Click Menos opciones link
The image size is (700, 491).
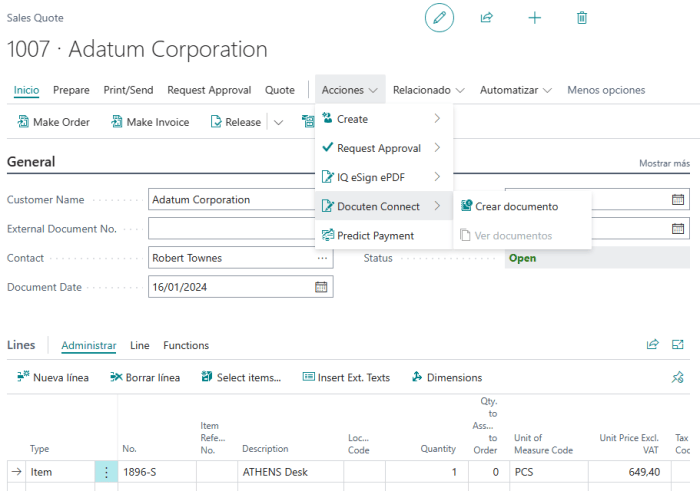pos(606,90)
